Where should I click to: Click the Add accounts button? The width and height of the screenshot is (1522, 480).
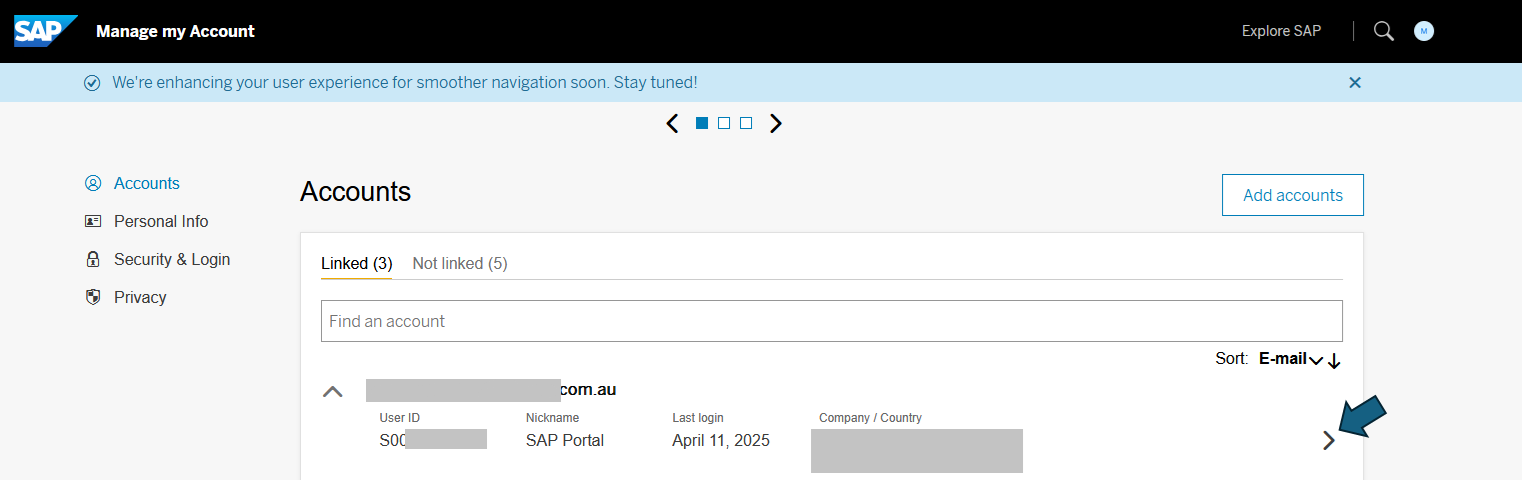[1293, 195]
